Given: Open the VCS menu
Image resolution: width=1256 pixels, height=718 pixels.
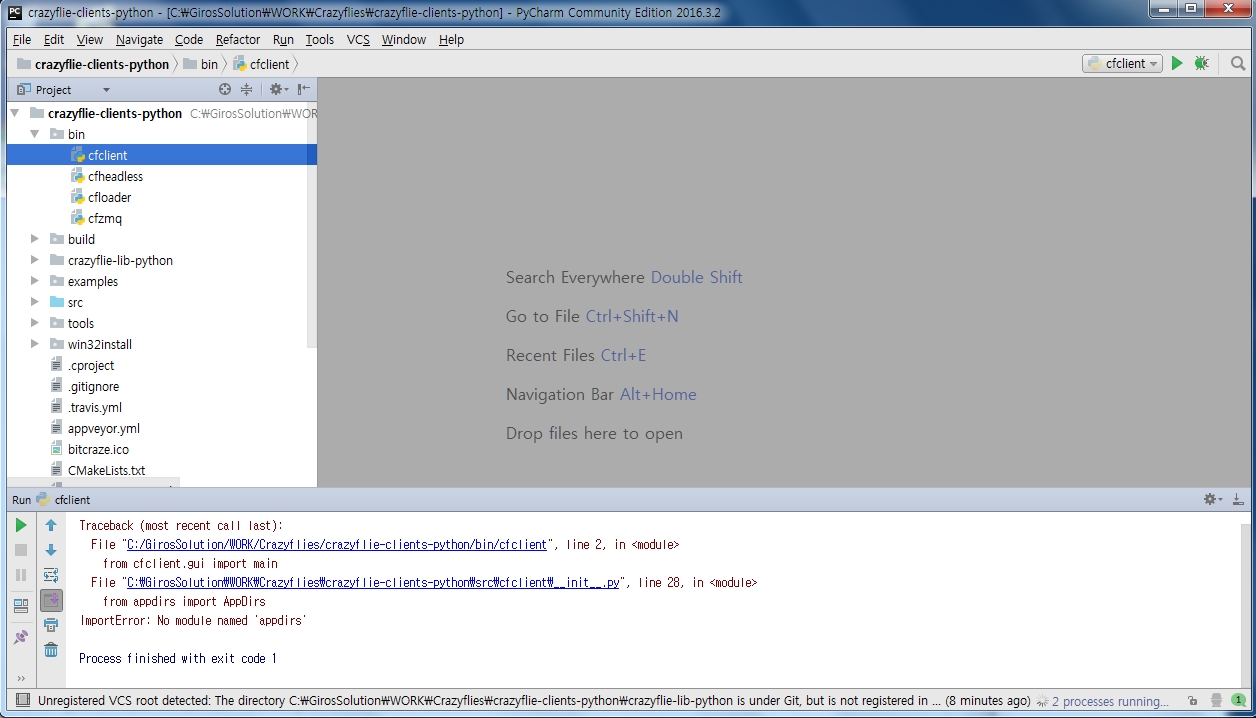Looking at the screenshot, I should tap(358, 39).
